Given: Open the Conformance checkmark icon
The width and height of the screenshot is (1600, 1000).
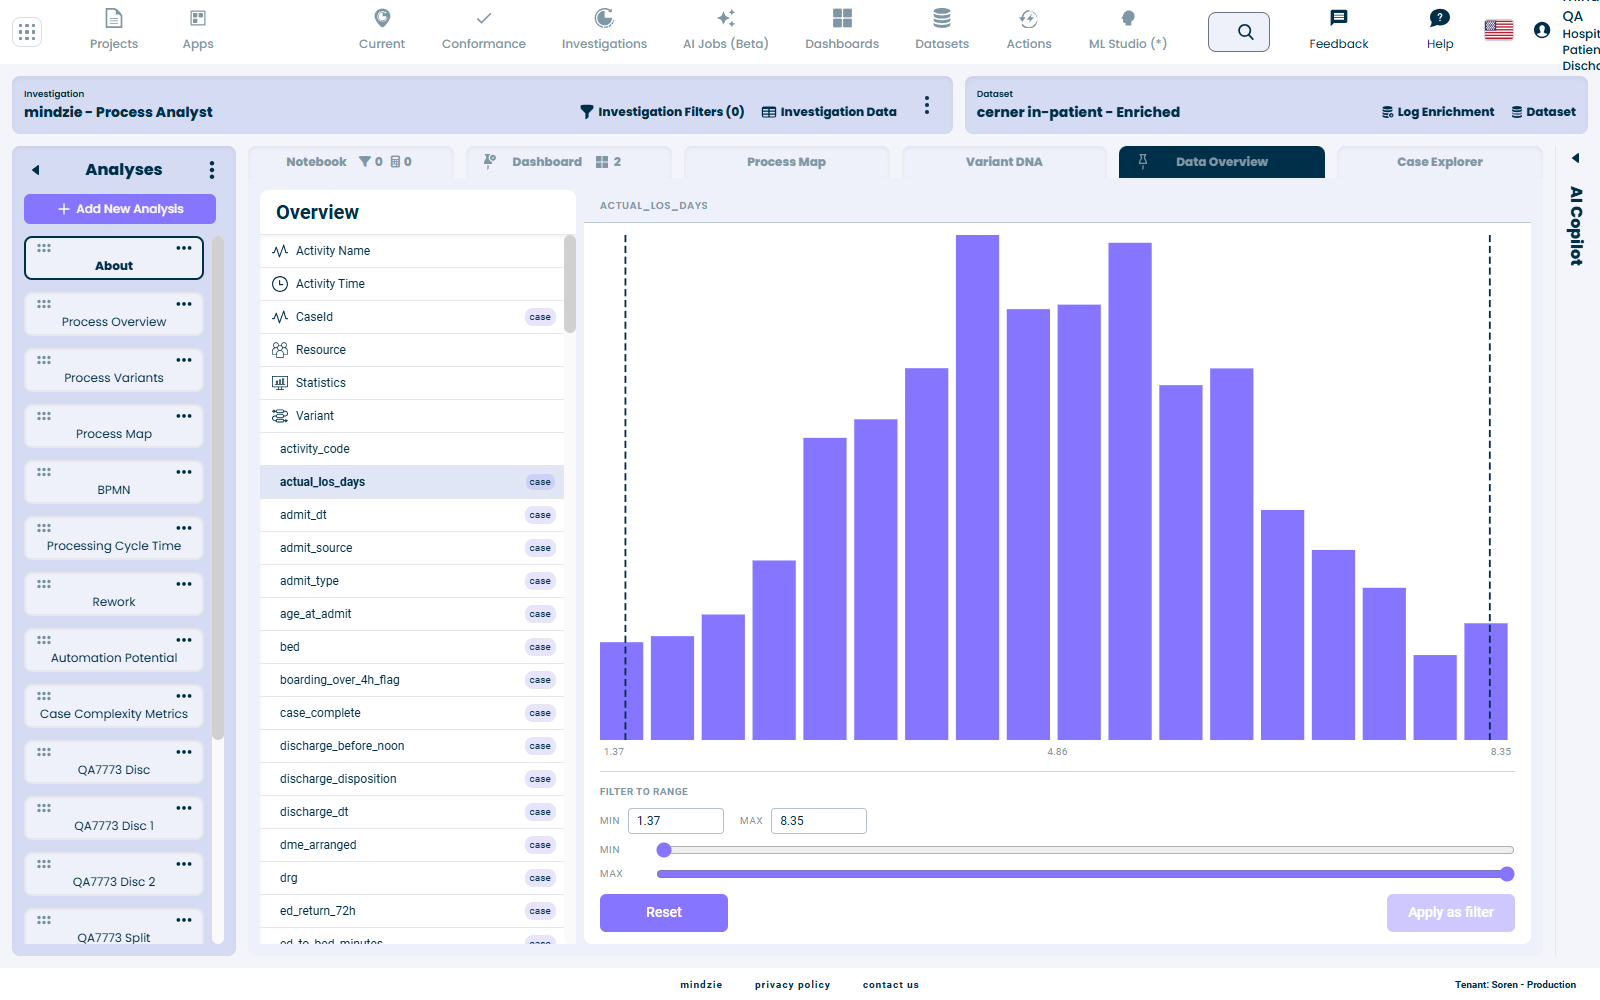Looking at the screenshot, I should [484, 18].
